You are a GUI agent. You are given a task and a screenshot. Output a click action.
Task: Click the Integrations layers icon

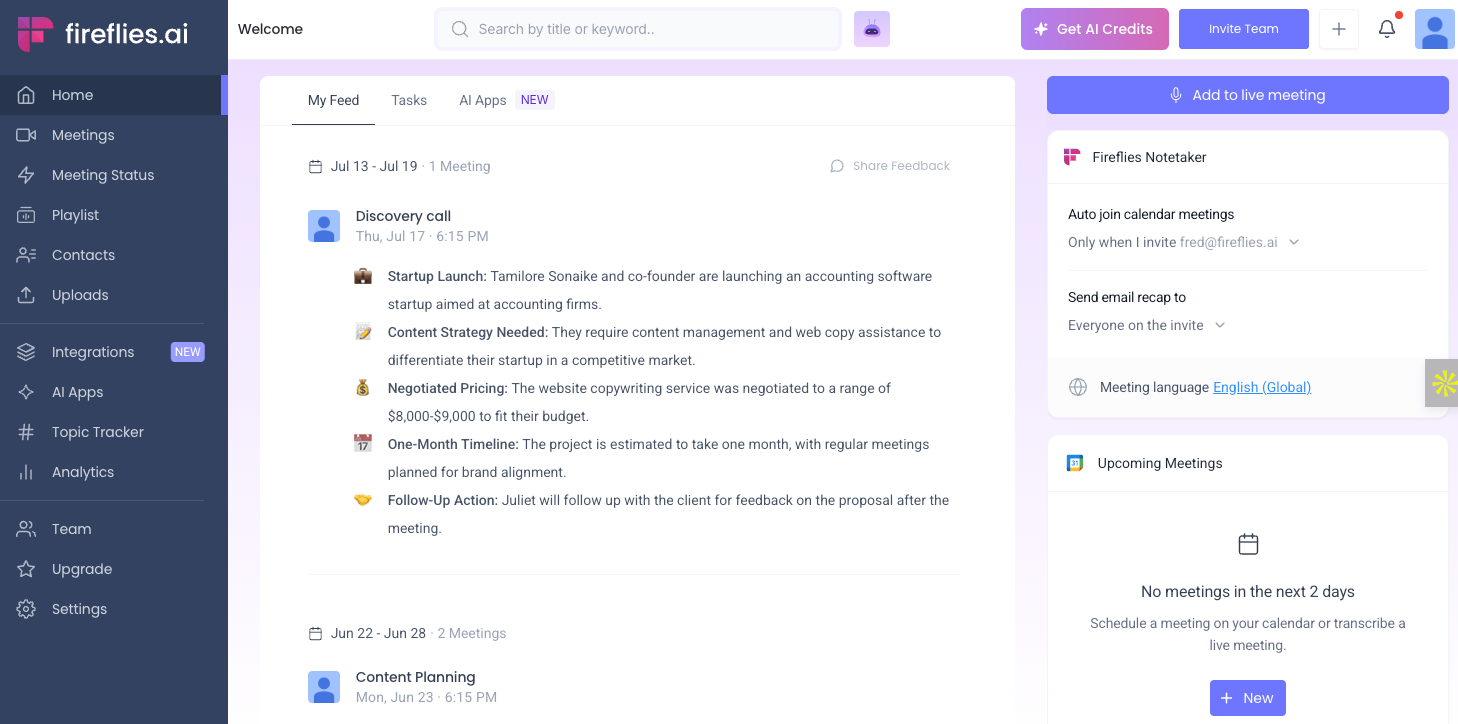(x=26, y=352)
